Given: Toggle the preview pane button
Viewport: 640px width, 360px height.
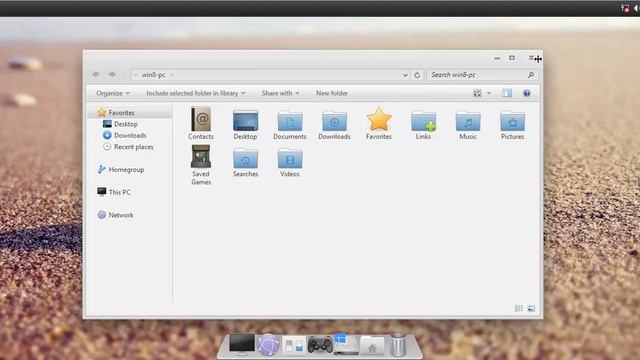Looking at the screenshot, I should 507,93.
